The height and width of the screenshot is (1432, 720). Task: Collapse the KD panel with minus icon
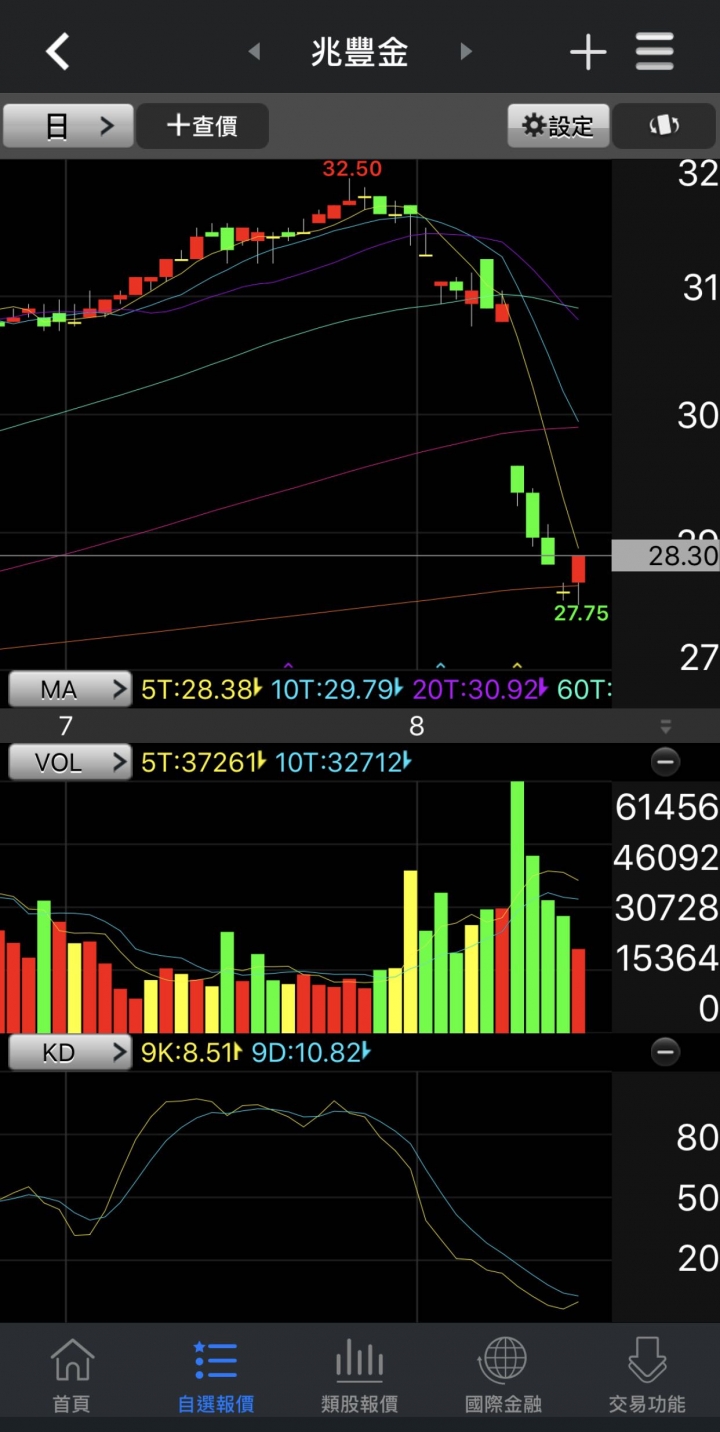tap(665, 1052)
